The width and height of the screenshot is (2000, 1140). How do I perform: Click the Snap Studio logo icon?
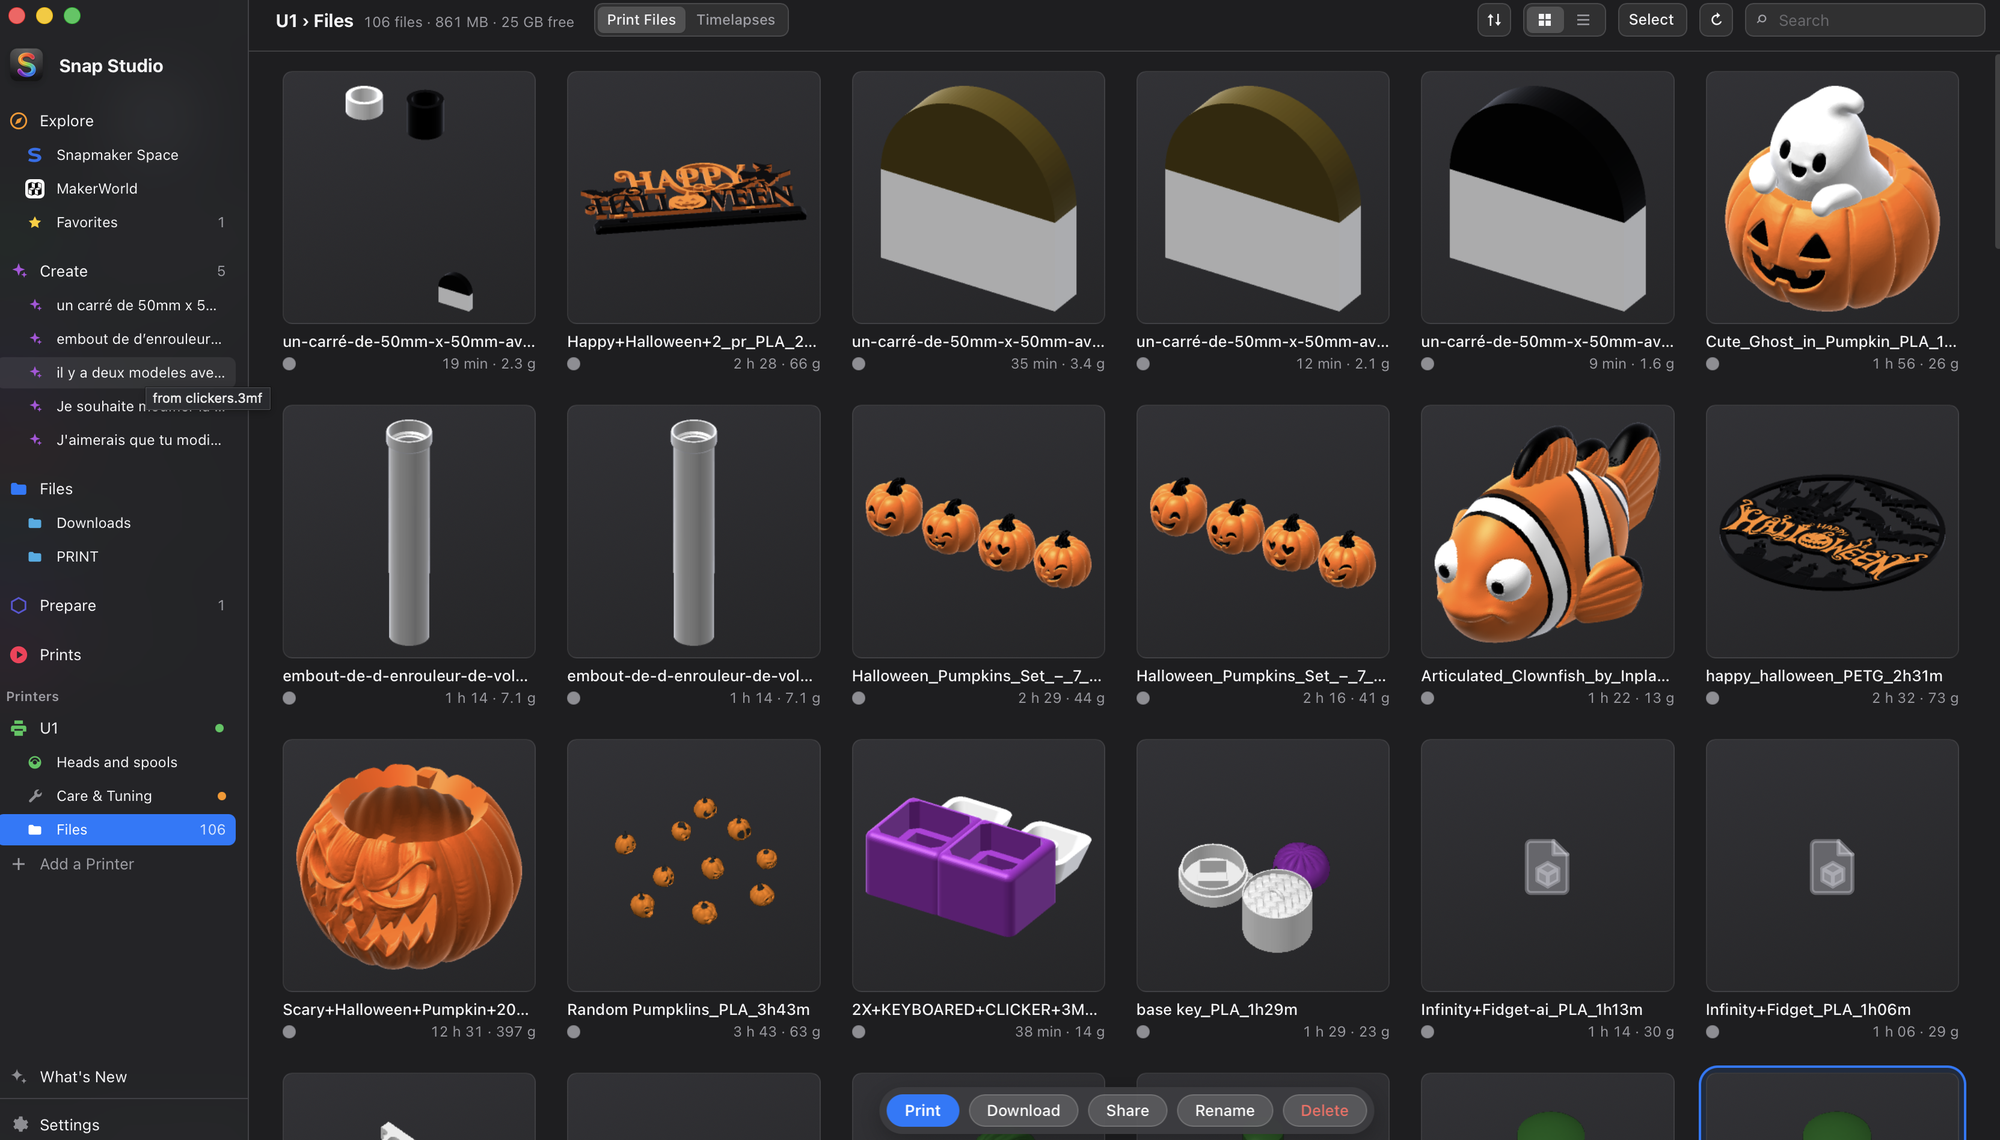pyautogui.click(x=27, y=65)
